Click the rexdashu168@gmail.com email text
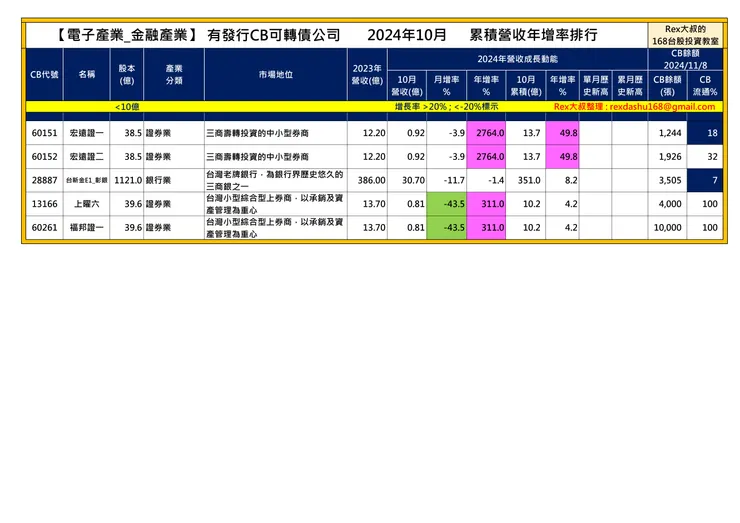Image resolution: width=740 pixels, height=523 pixels. [662, 107]
